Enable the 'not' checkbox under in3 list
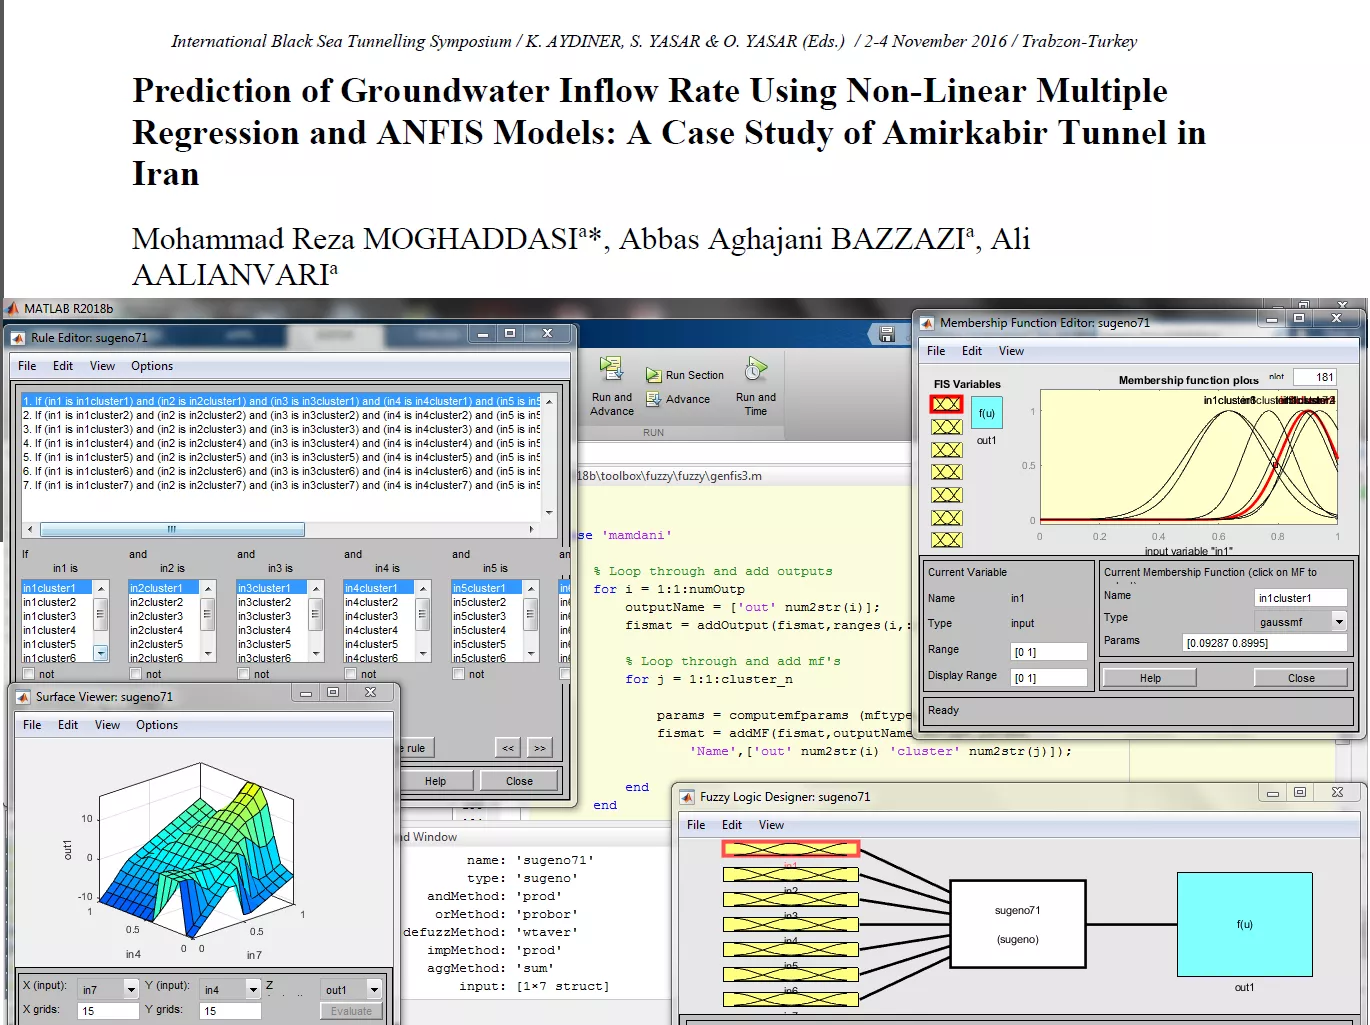 coord(244,674)
